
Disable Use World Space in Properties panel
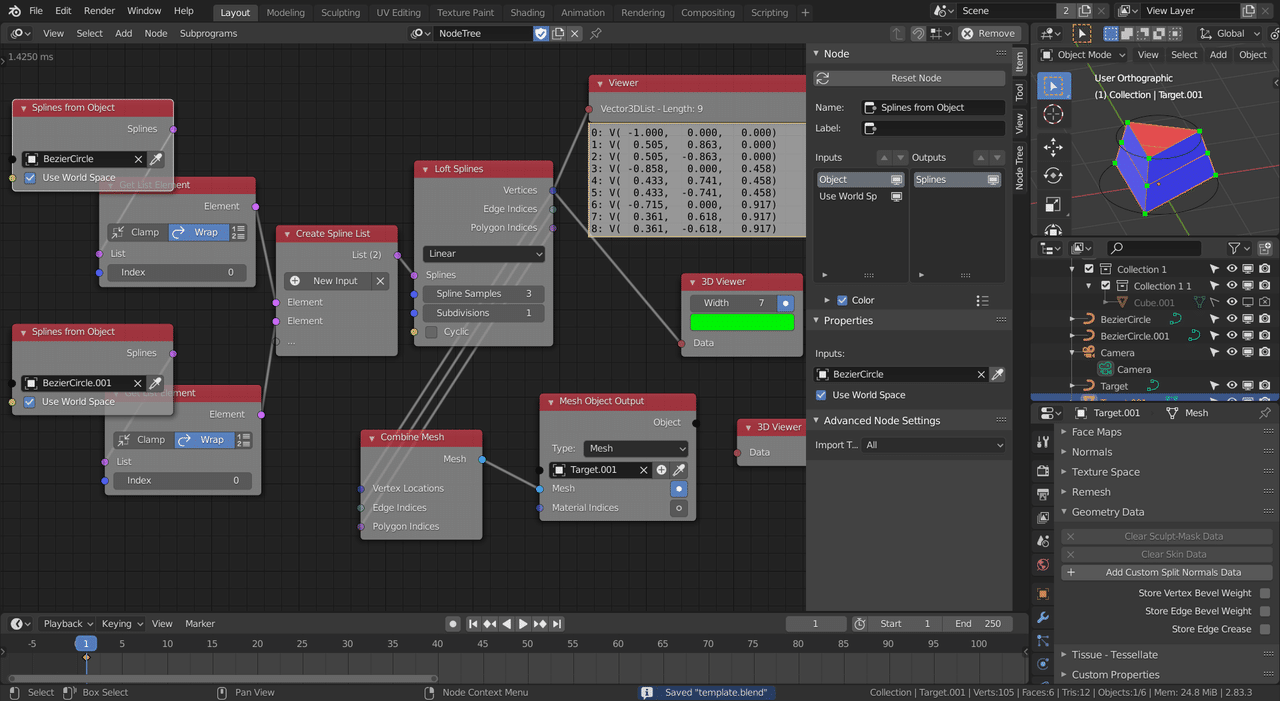[x=822, y=395]
